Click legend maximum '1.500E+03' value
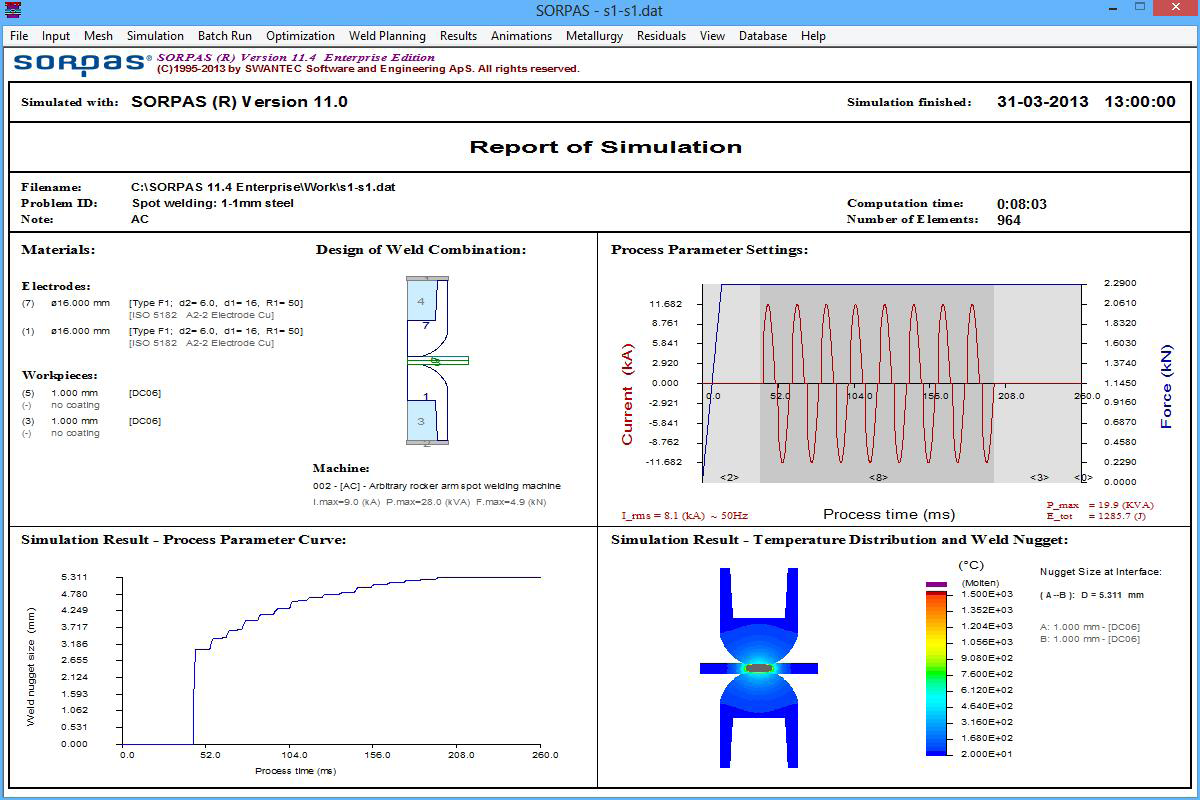Image resolution: width=1200 pixels, height=800 pixels. pos(985,594)
